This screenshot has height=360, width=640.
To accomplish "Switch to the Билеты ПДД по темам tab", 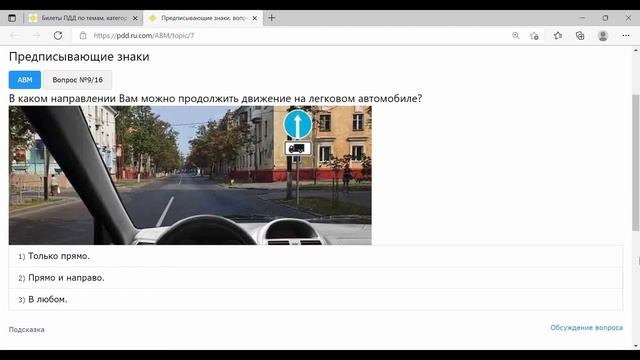I will (x=84, y=18).
